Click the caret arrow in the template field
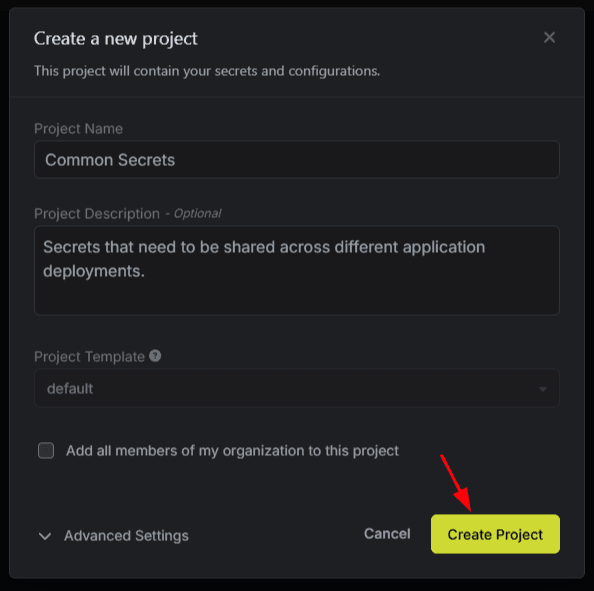The height and width of the screenshot is (591, 594). (x=542, y=389)
